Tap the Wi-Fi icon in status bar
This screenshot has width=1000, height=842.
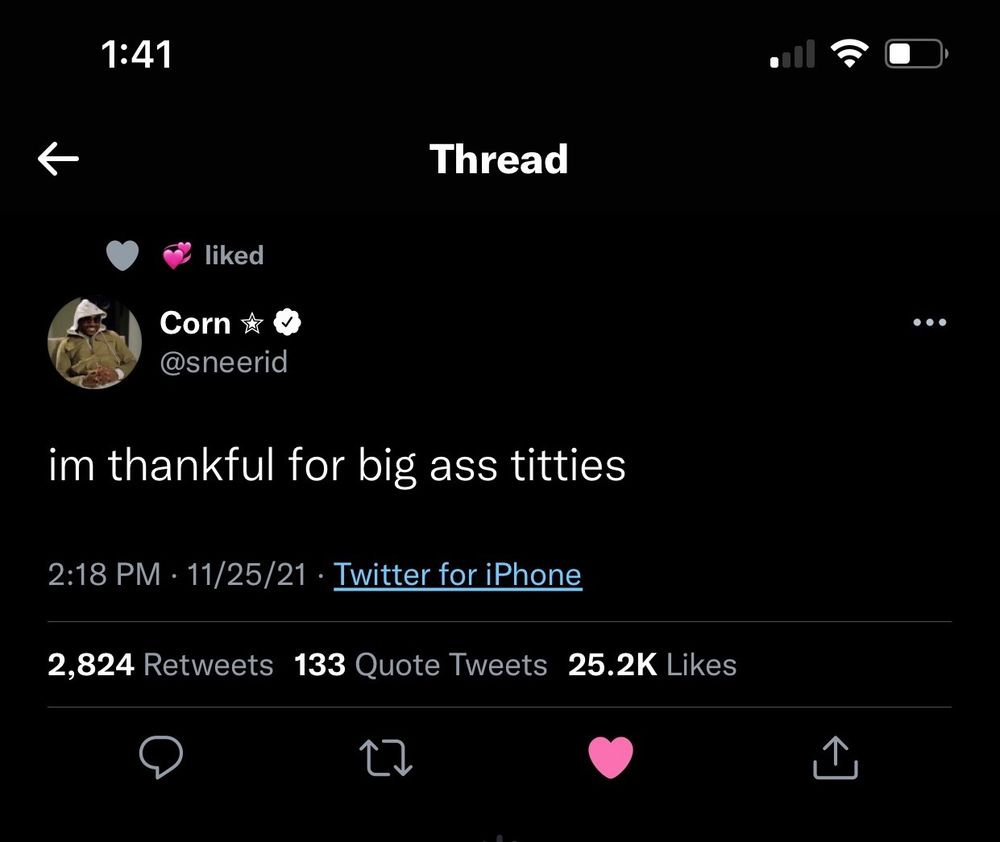click(x=849, y=54)
